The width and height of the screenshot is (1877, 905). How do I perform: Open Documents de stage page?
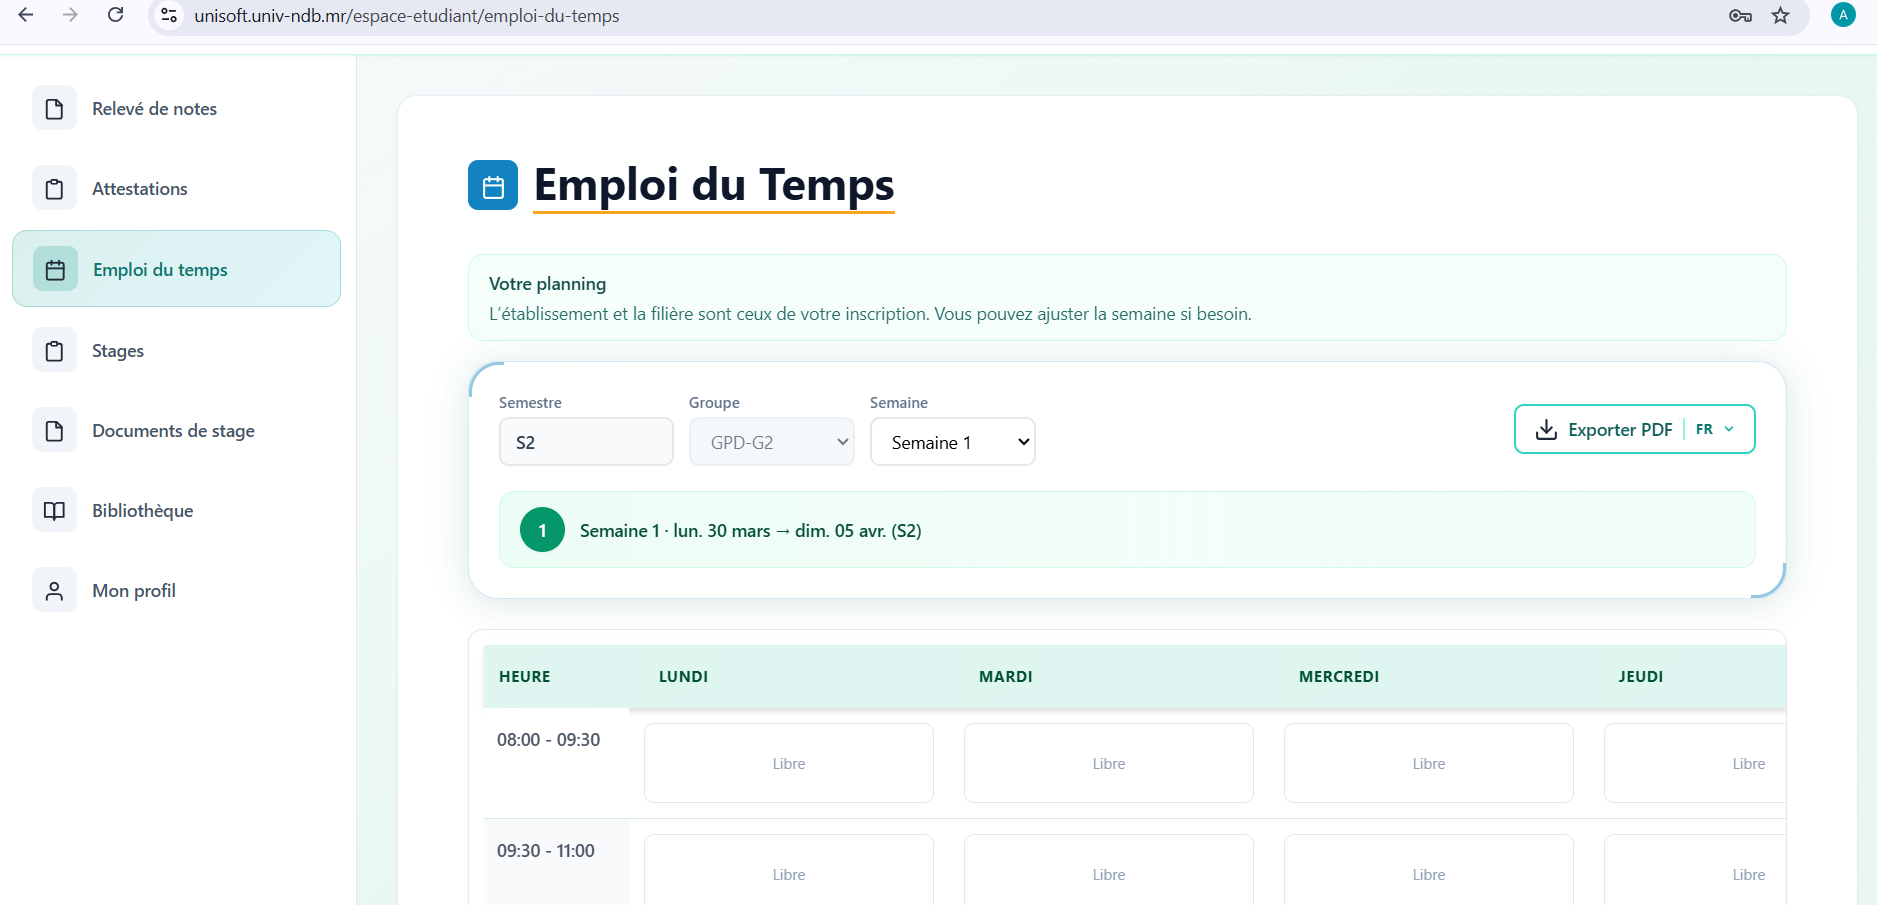click(x=176, y=430)
